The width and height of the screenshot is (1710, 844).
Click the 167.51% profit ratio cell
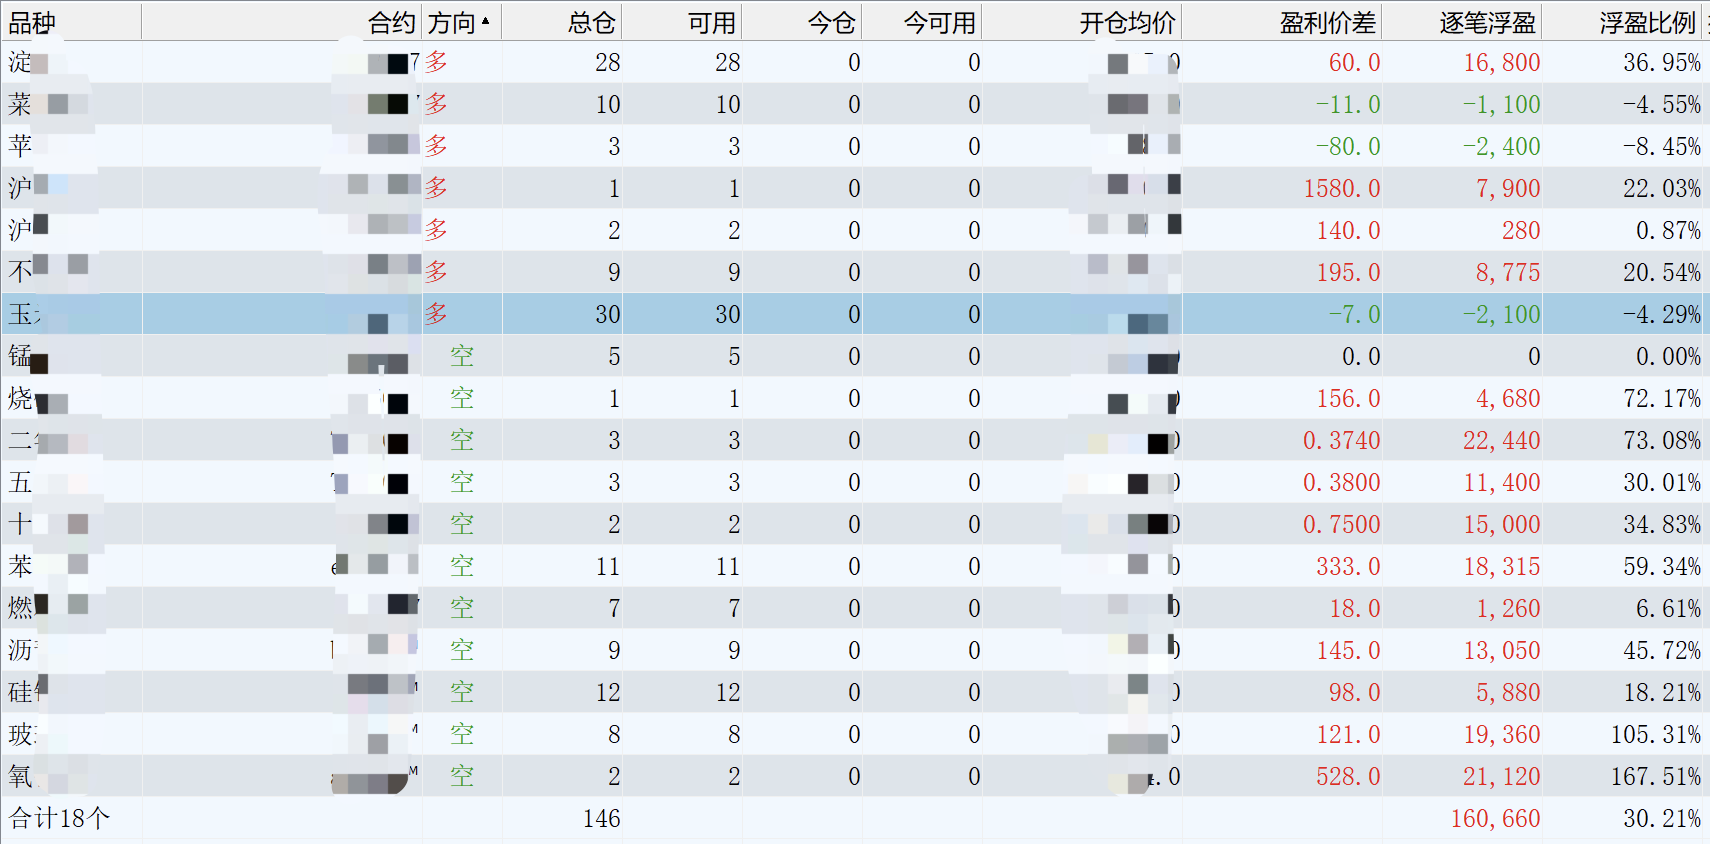click(x=1655, y=777)
